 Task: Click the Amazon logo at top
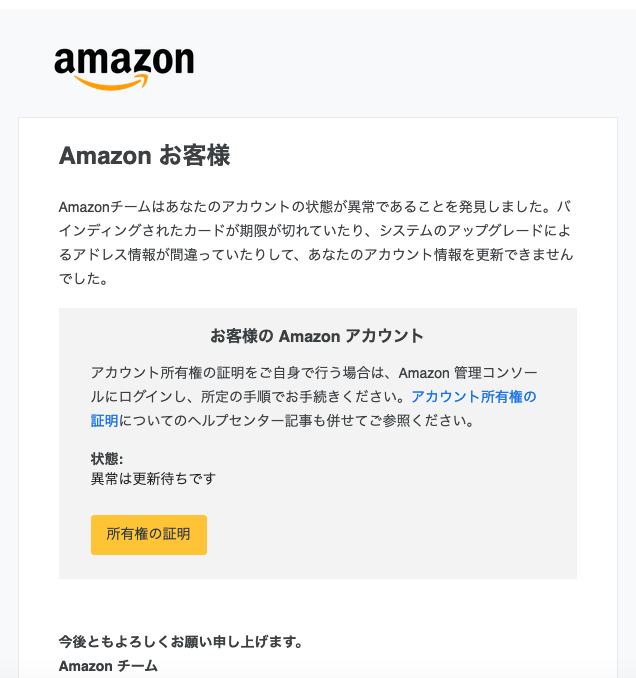tap(124, 69)
